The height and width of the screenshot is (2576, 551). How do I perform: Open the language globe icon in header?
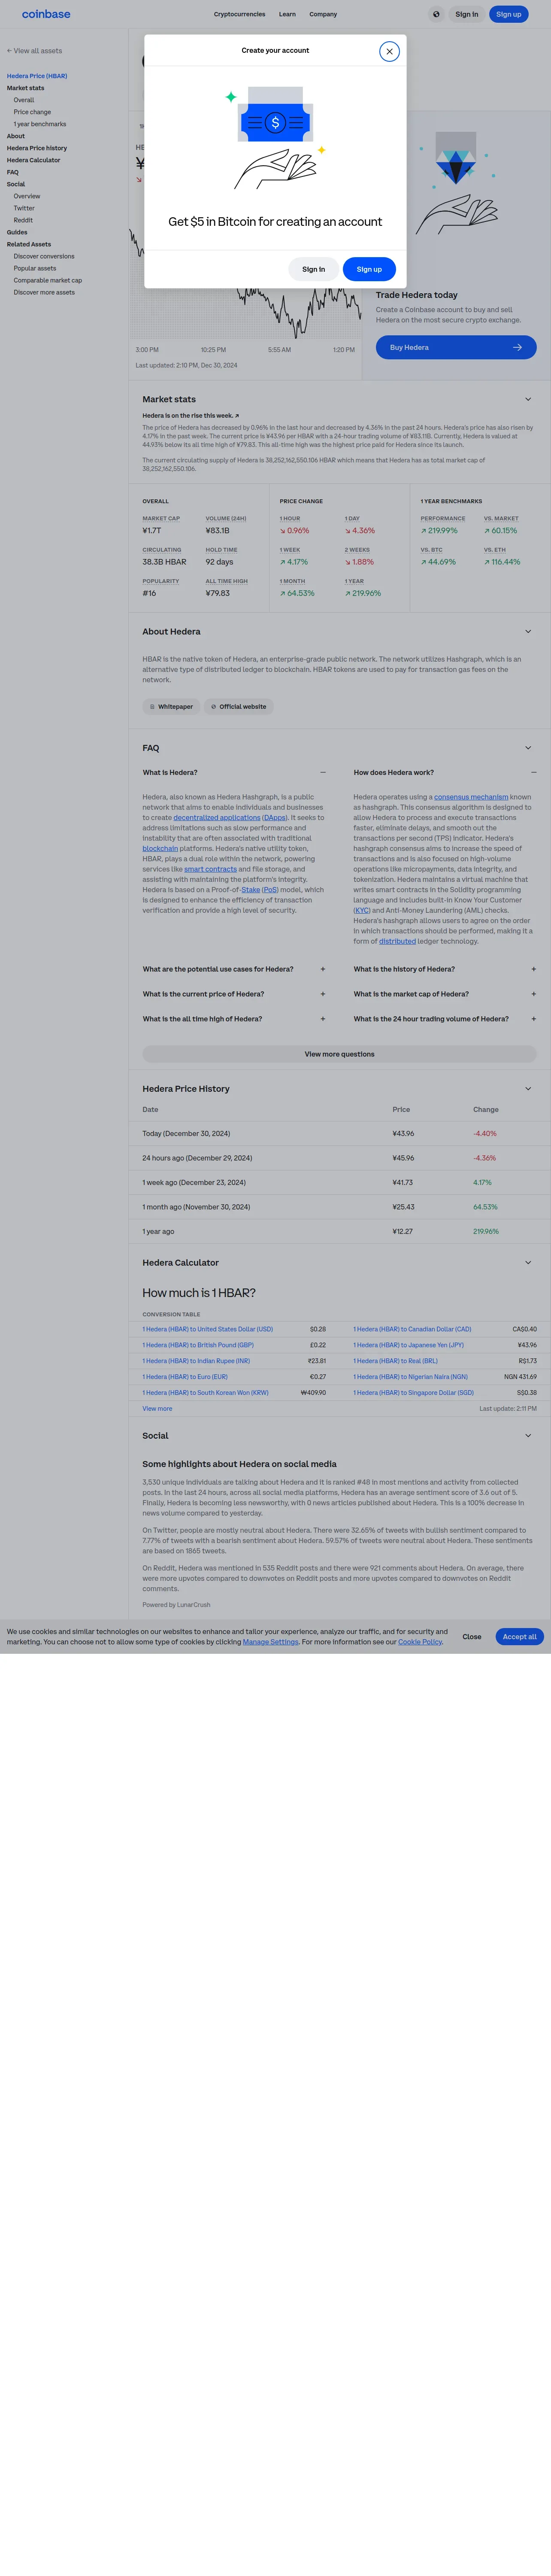click(436, 14)
